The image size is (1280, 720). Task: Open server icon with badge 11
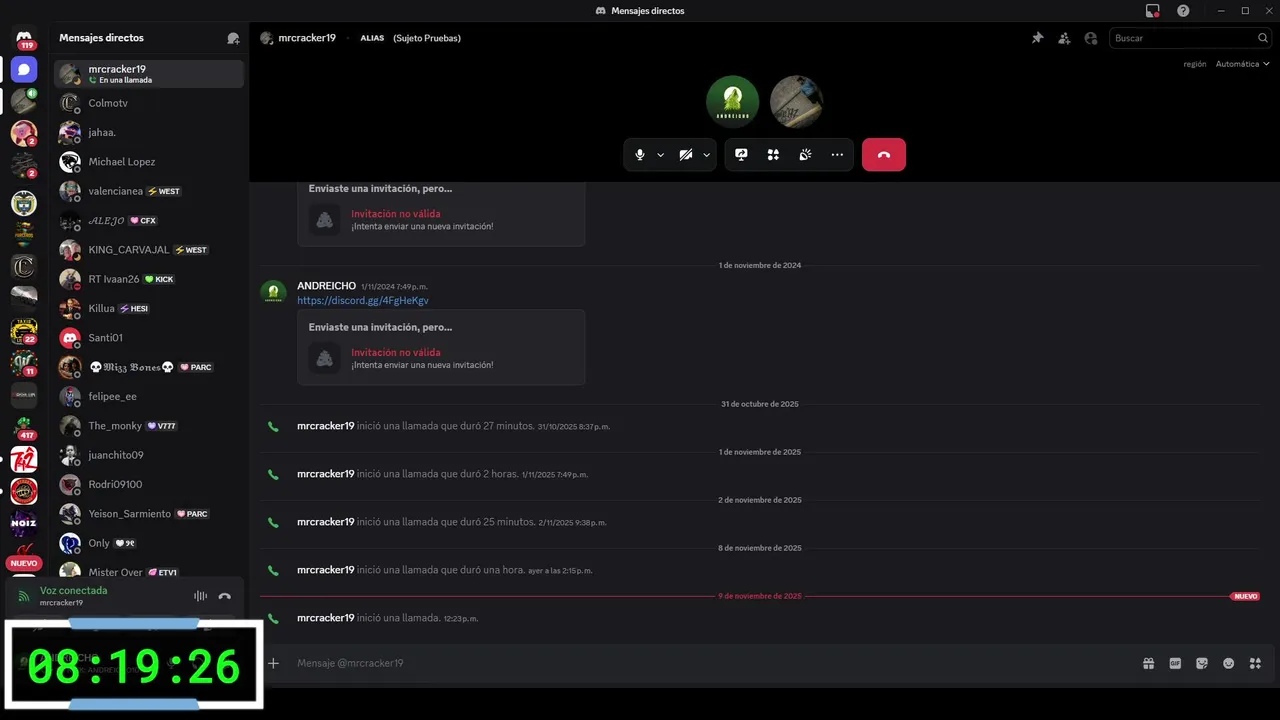click(24, 362)
